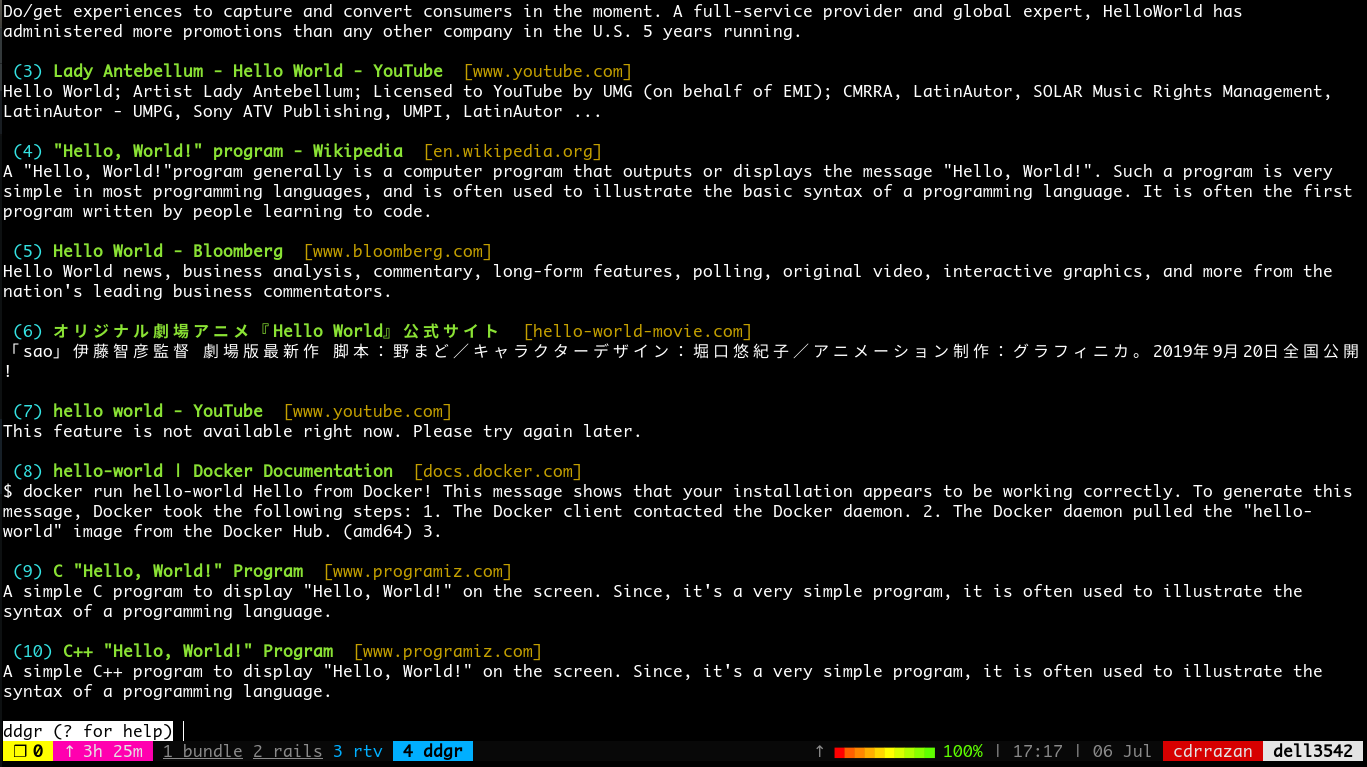Open the Lady Antebellum Hello World result
Screen dimensions: 1367x767
click(x=247, y=71)
